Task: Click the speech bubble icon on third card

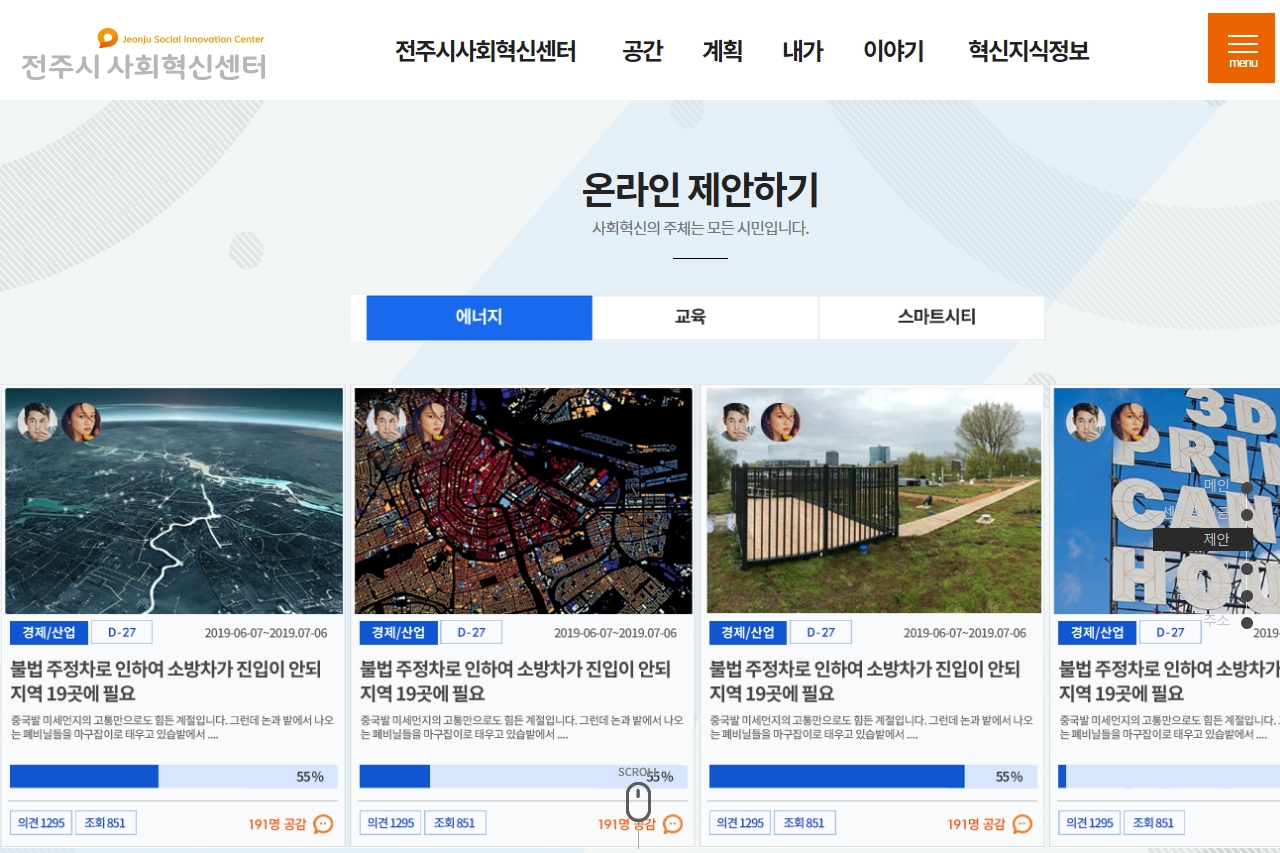Action: (1022, 824)
